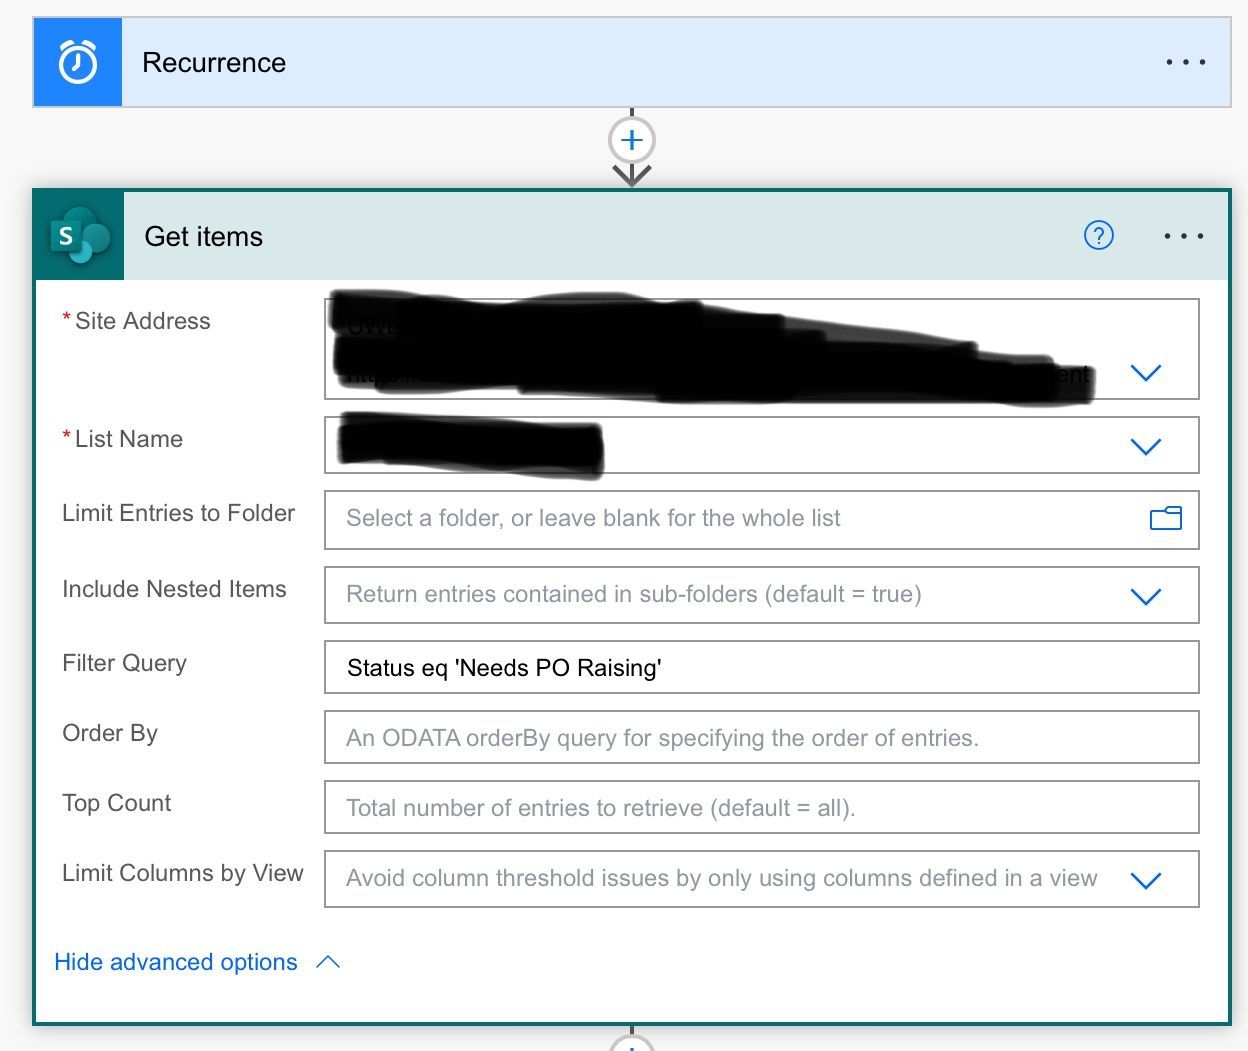The width and height of the screenshot is (1248, 1051).
Task: Open the Get items ellipsis menu
Action: pyautogui.click(x=1184, y=236)
